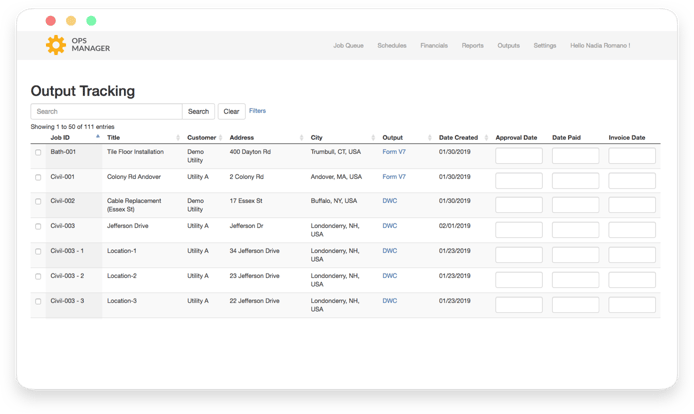Click the Buffalo, NY, USA city cell

pyautogui.click(x=334, y=201)
